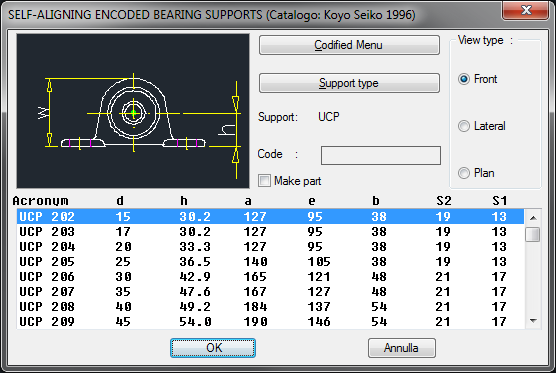Viewport: 556px width, 373px height.
Task: Click the list scroll up arrow
Action: click(533, 218)
